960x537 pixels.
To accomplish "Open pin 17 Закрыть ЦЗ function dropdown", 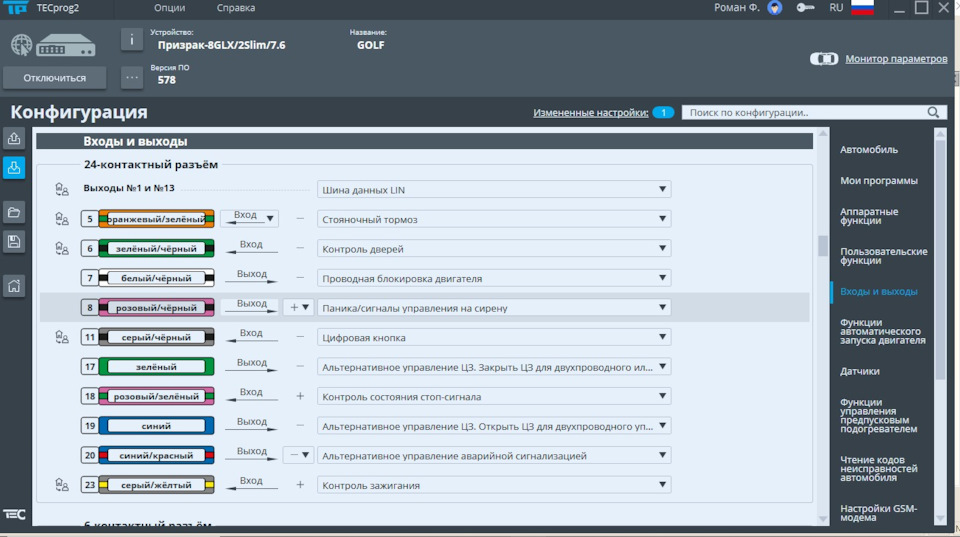I will tap(493, 367).
